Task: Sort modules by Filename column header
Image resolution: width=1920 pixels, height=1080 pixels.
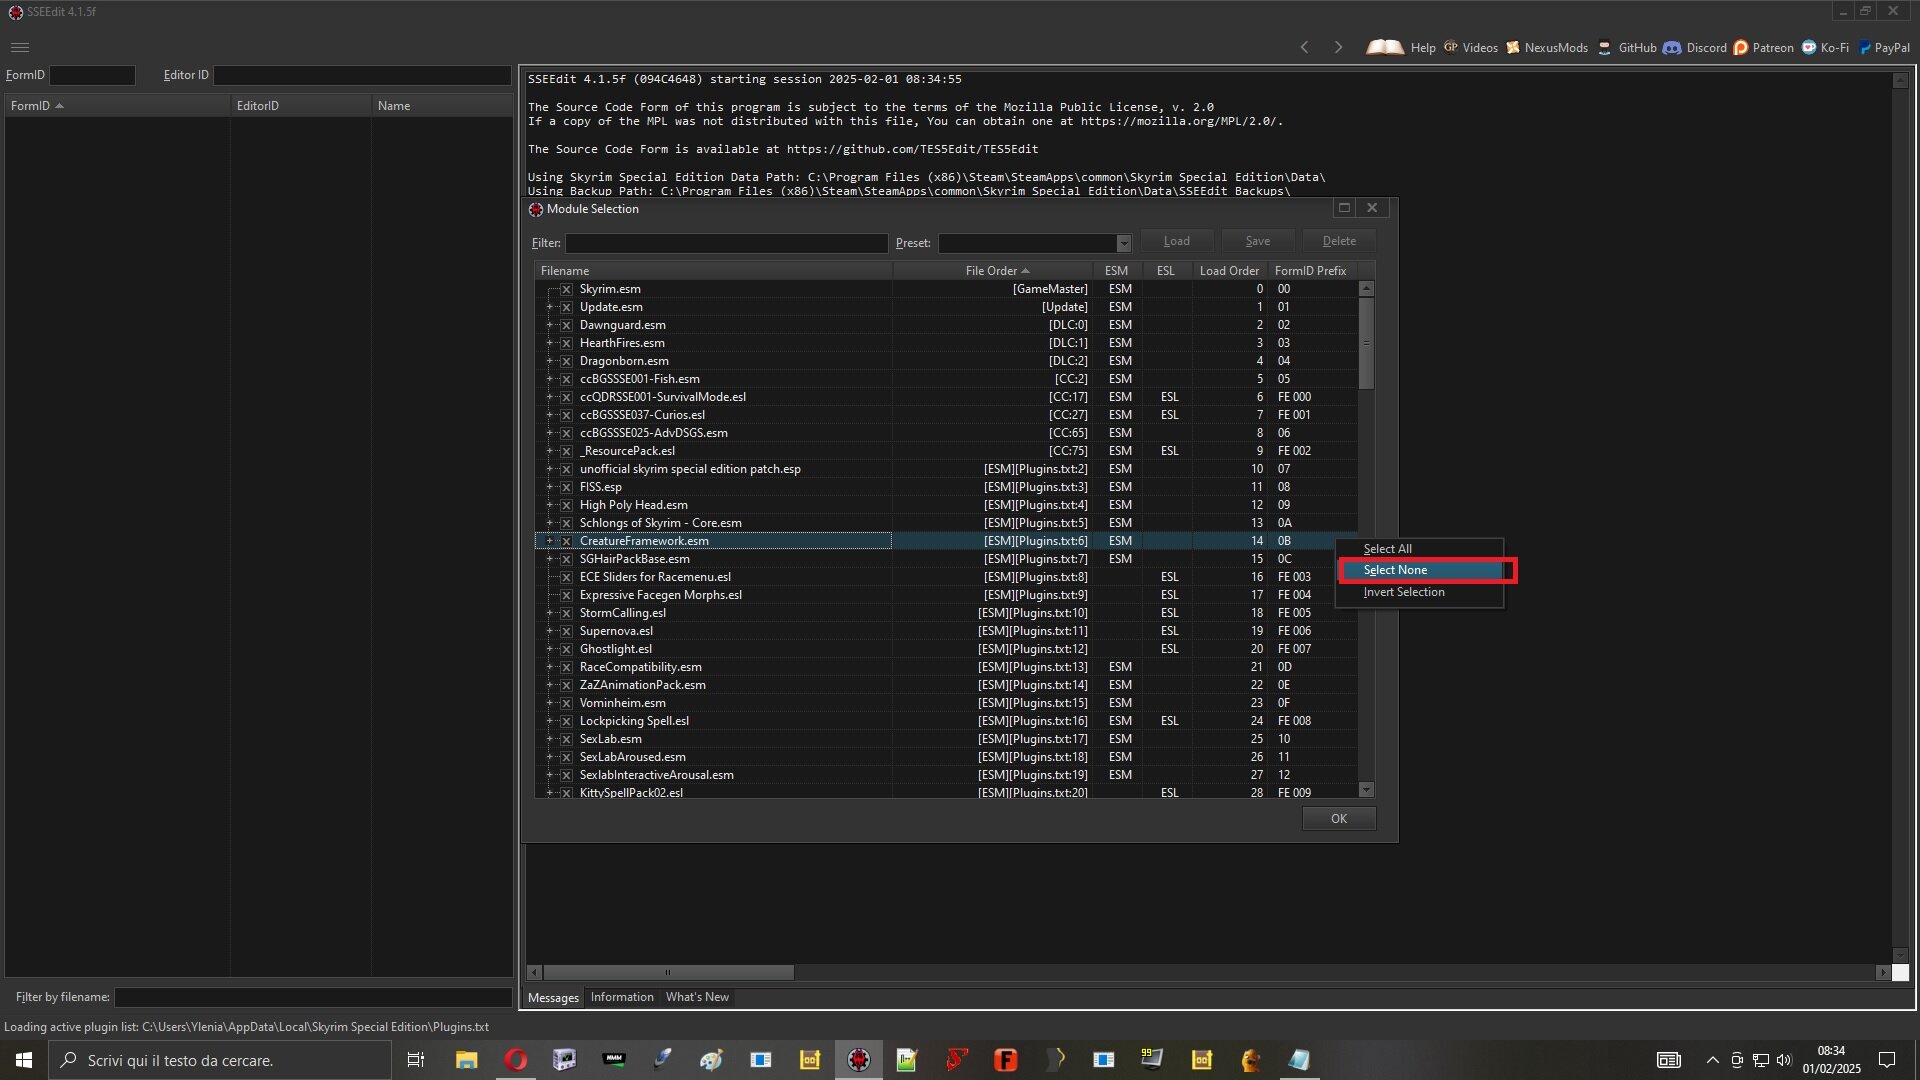Action: (x=713, y=271)
